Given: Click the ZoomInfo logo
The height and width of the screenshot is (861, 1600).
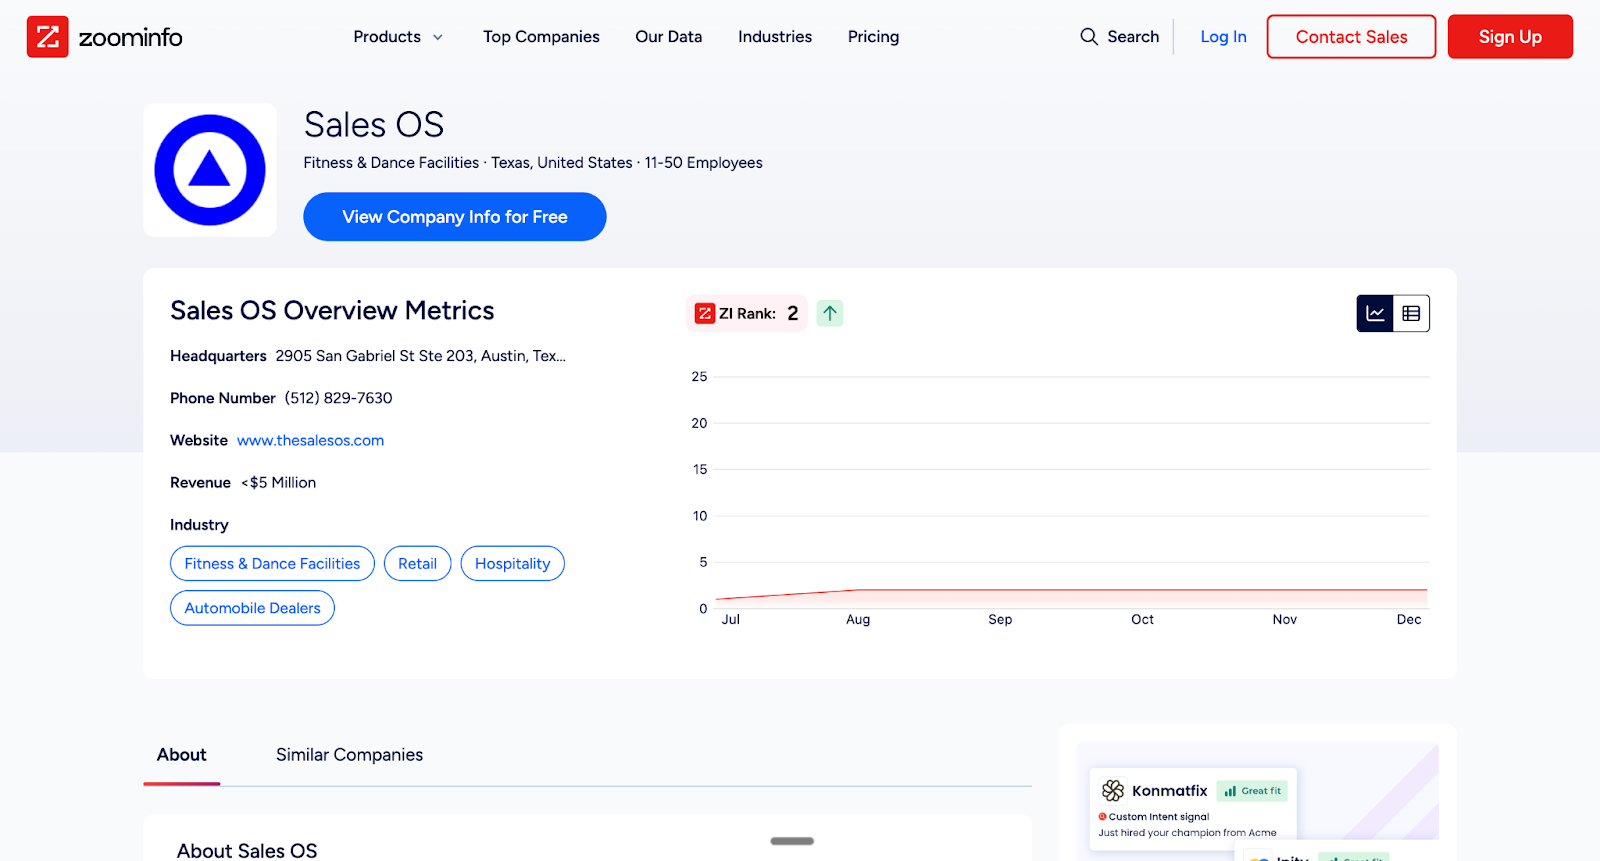Looking at the screenshot, I should coord(105,37).
